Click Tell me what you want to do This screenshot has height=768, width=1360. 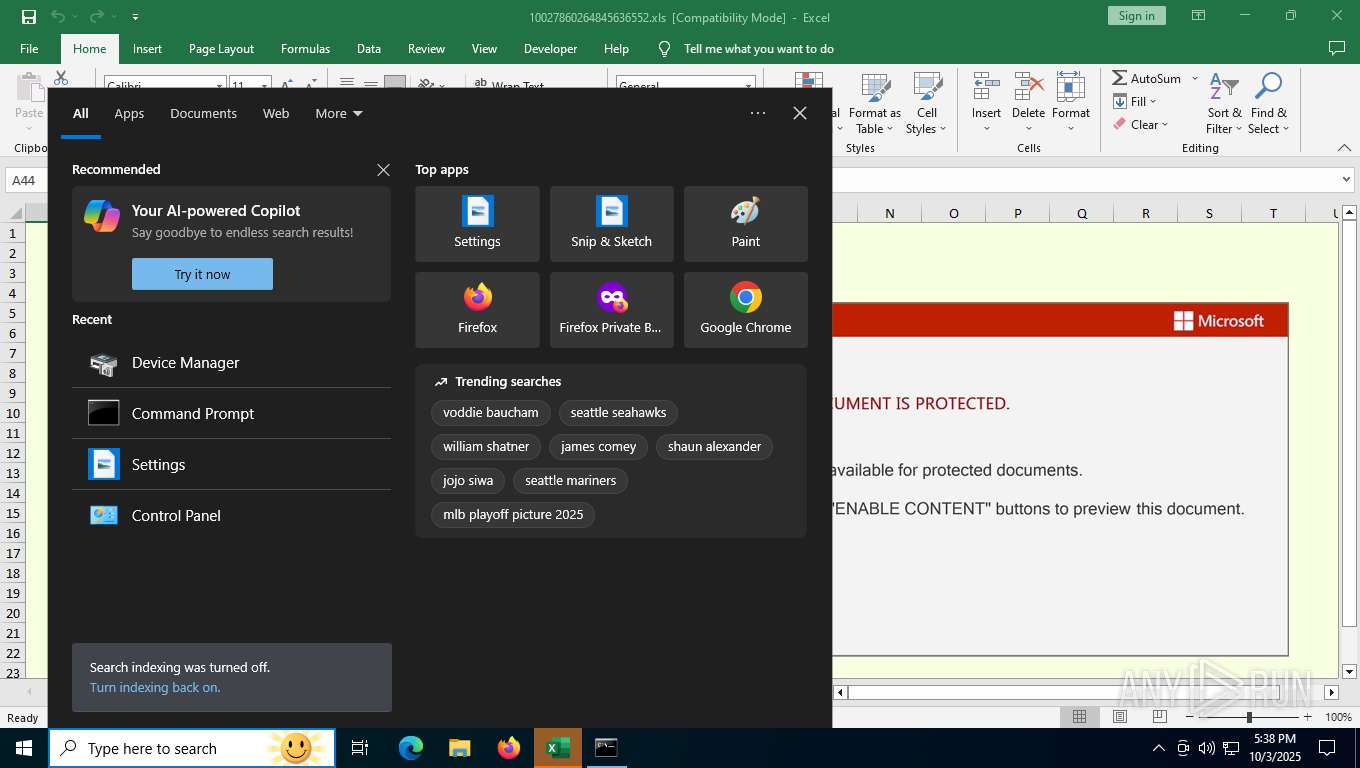[x=759, y=49]
